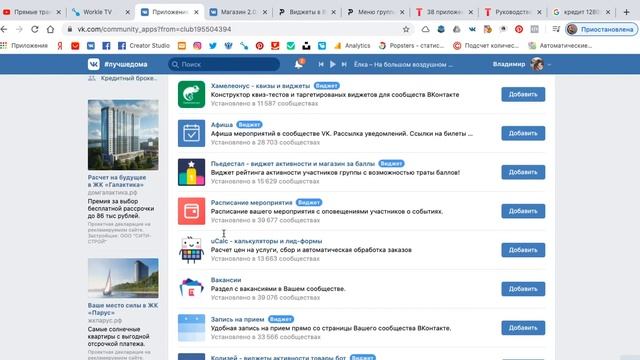The height and width of the screenshot is (360, 640).
Task: Open the Афиша calendar app icon
Action: point(191,133)
